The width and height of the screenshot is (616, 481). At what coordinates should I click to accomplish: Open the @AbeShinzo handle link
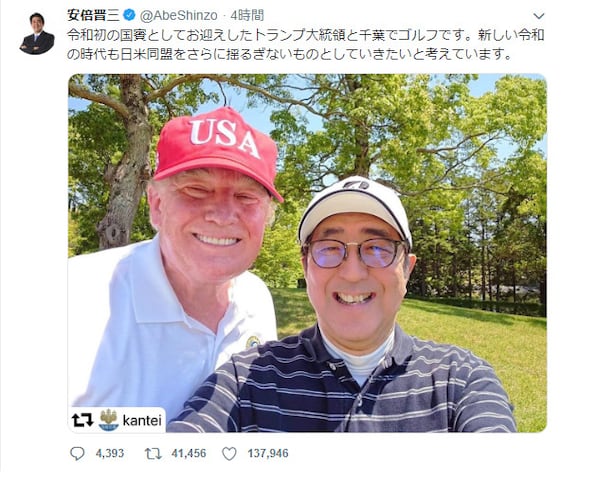(x=179, y=15)
